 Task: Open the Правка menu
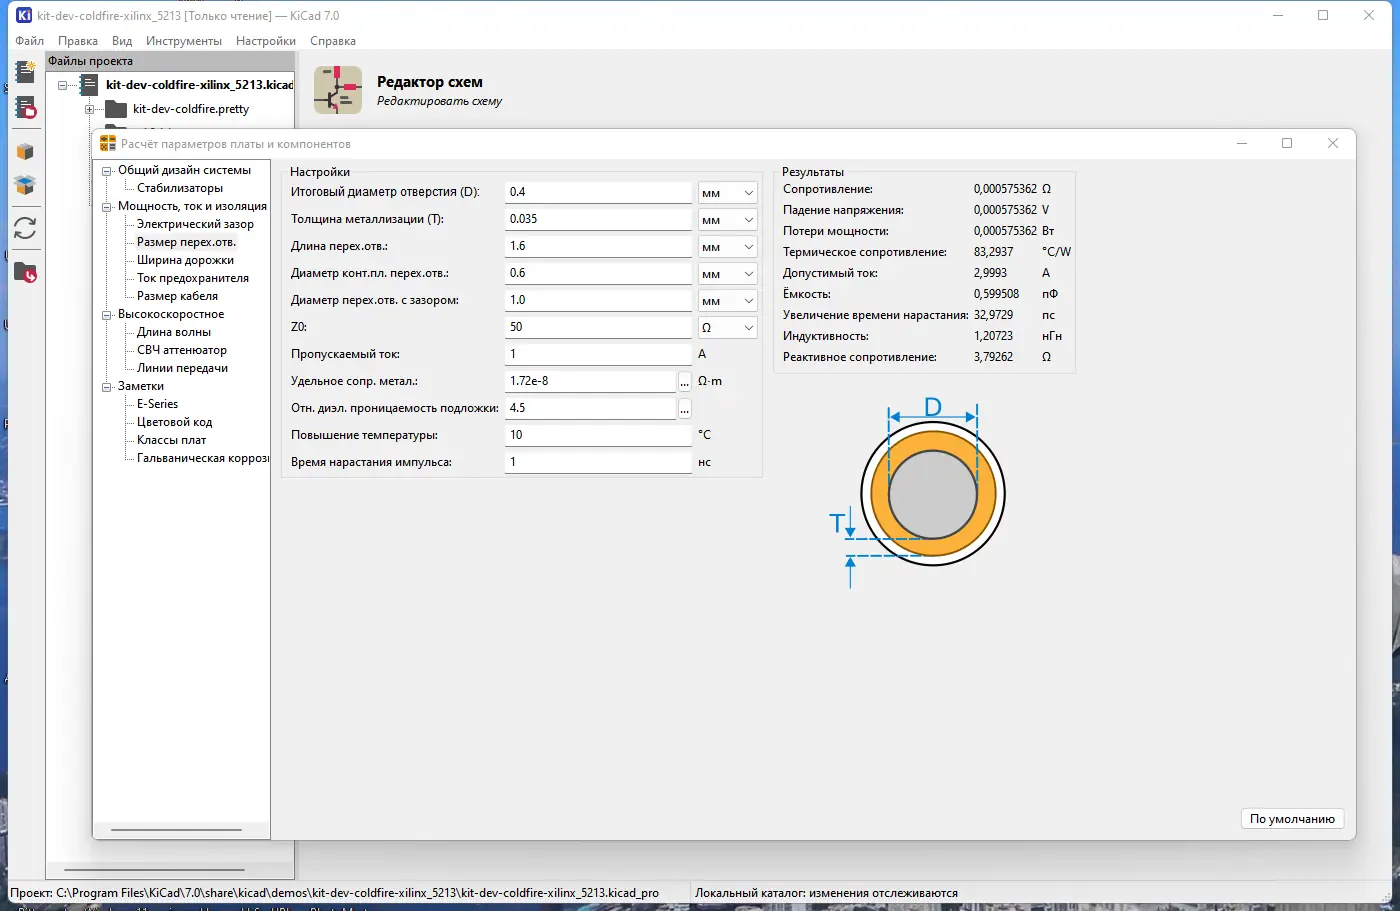pos(78,41)
